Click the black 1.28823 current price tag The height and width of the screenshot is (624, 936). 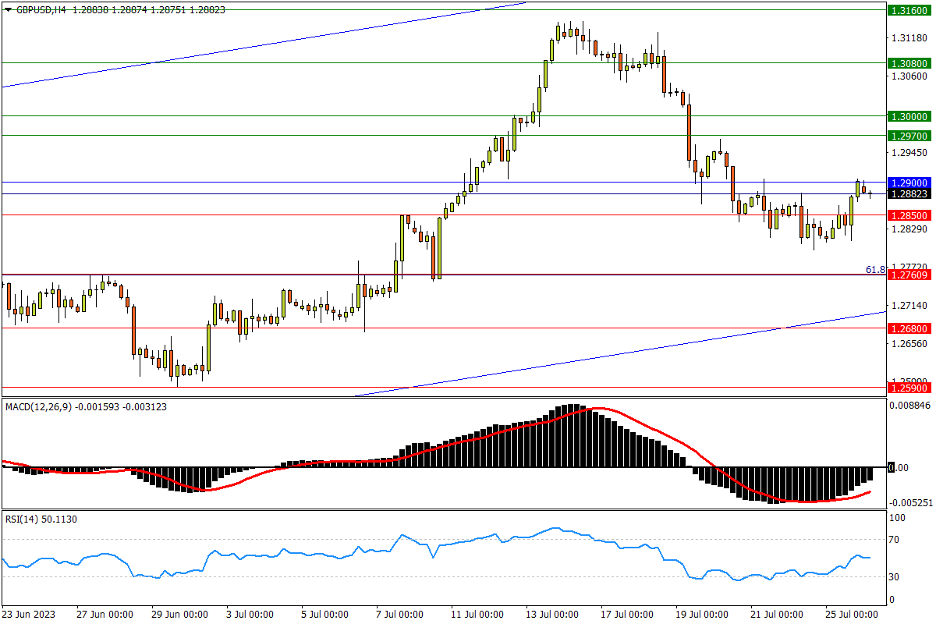pyautogui.click(x=909, y=194)
